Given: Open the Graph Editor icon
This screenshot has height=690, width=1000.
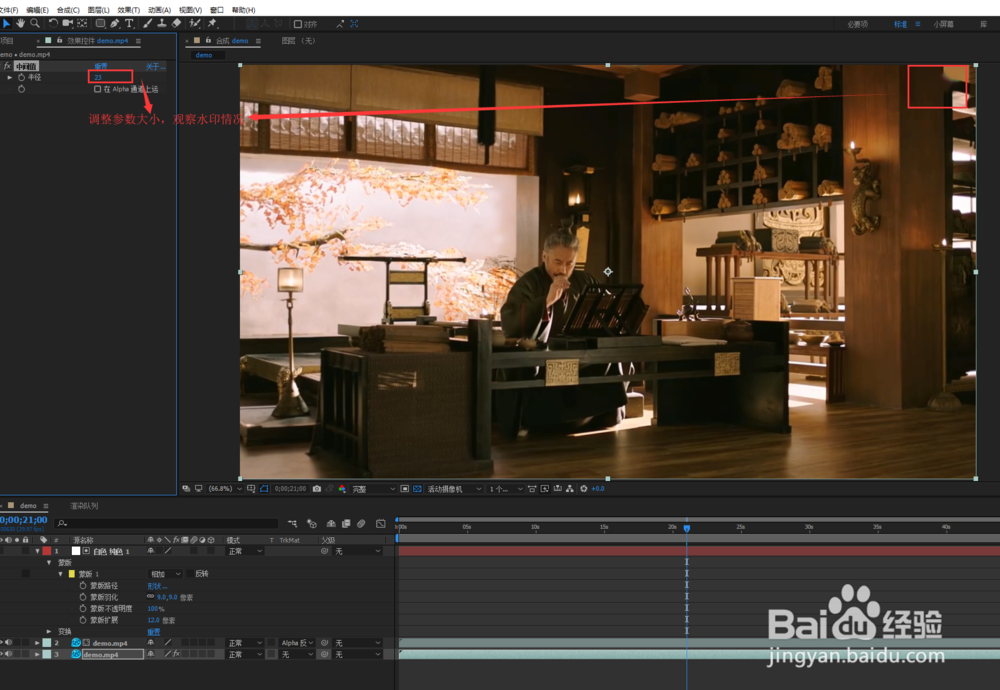Looking at the screenshot, I should click(381, 524).
